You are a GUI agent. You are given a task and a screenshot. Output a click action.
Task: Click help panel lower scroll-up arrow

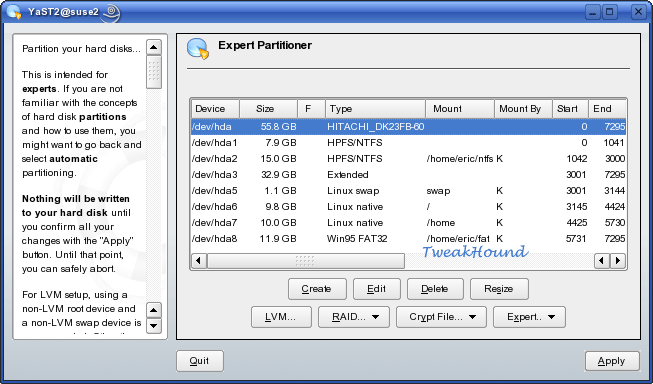[x=154, y=310]
